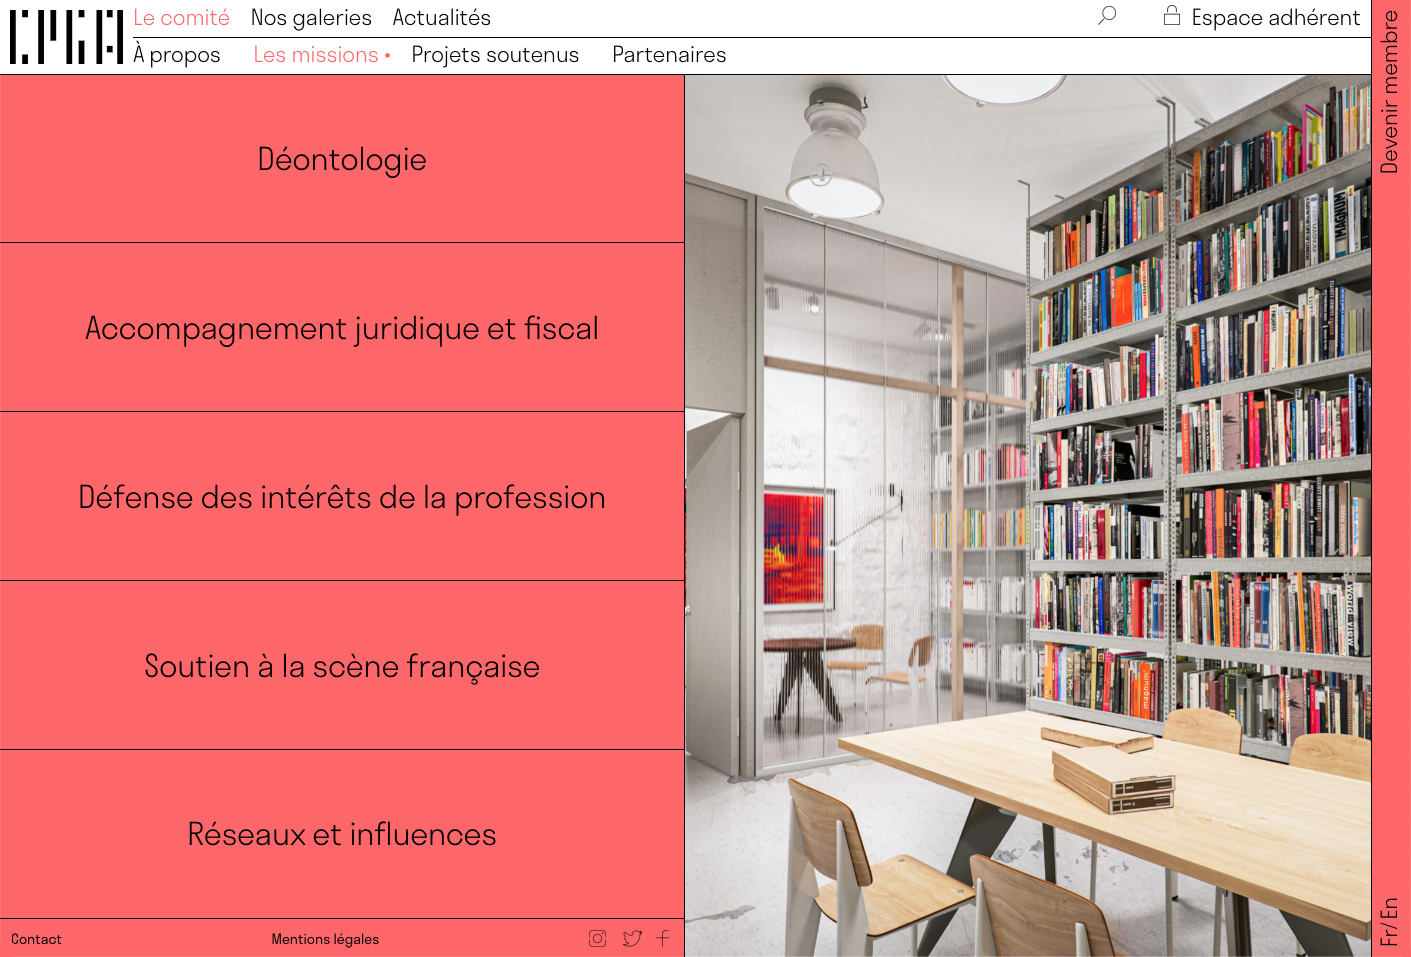Viewport: 1411px width, 957px height.
Task: Open the search magnifier icon
Action: (x=1107, y=16)
